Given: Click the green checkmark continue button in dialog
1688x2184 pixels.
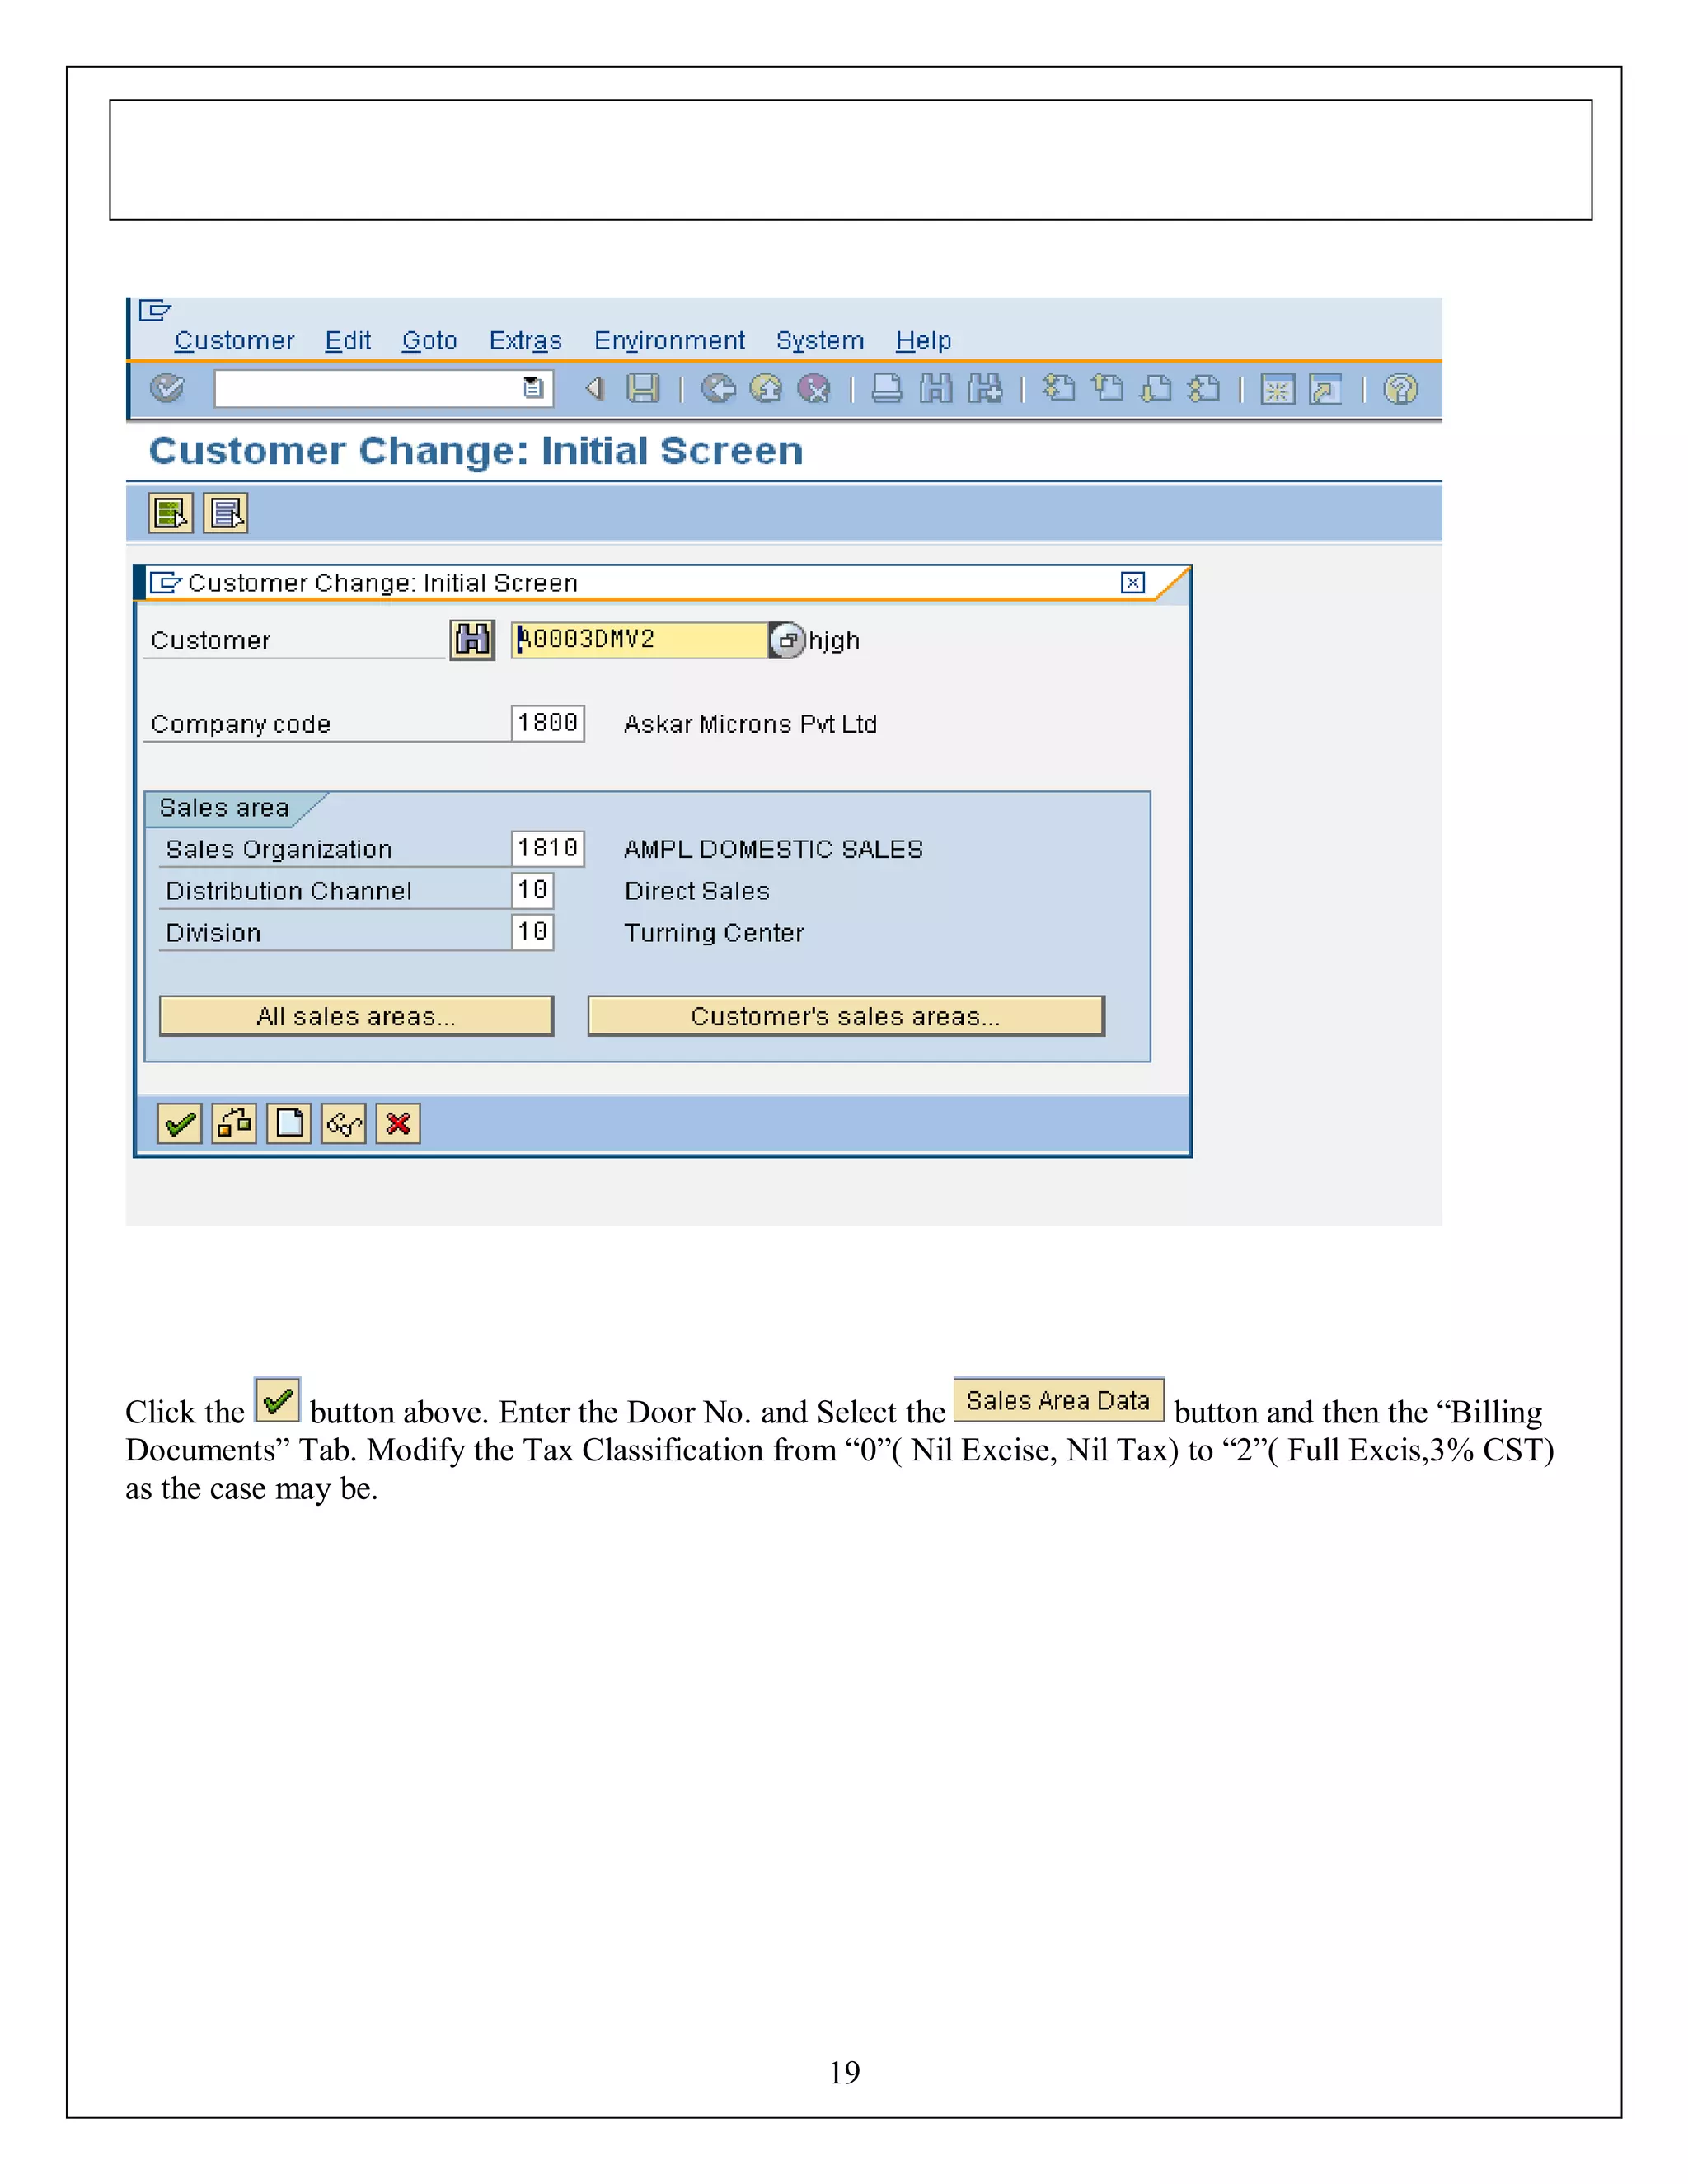Looking at the screenshot, I should 180,1124.
